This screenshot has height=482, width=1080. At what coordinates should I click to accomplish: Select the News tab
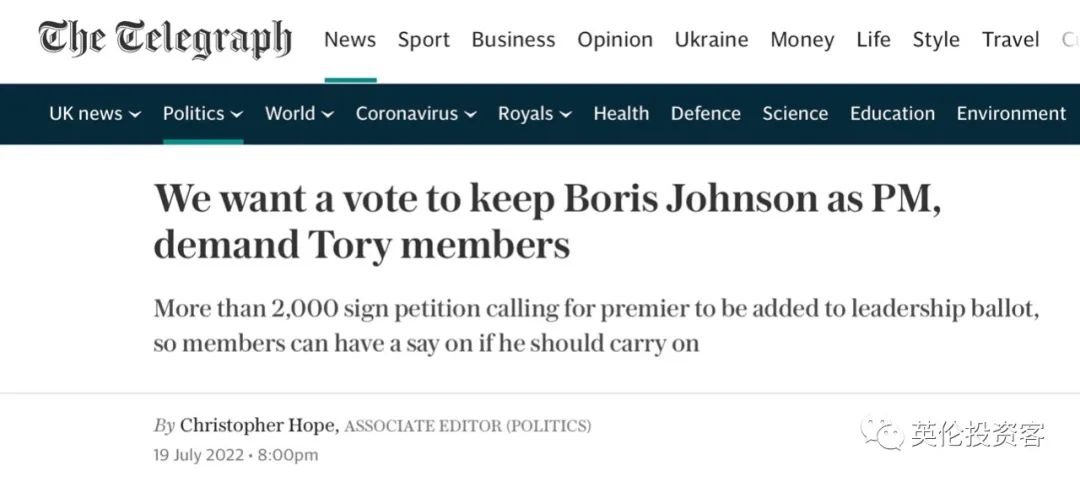tap(350, 40)
